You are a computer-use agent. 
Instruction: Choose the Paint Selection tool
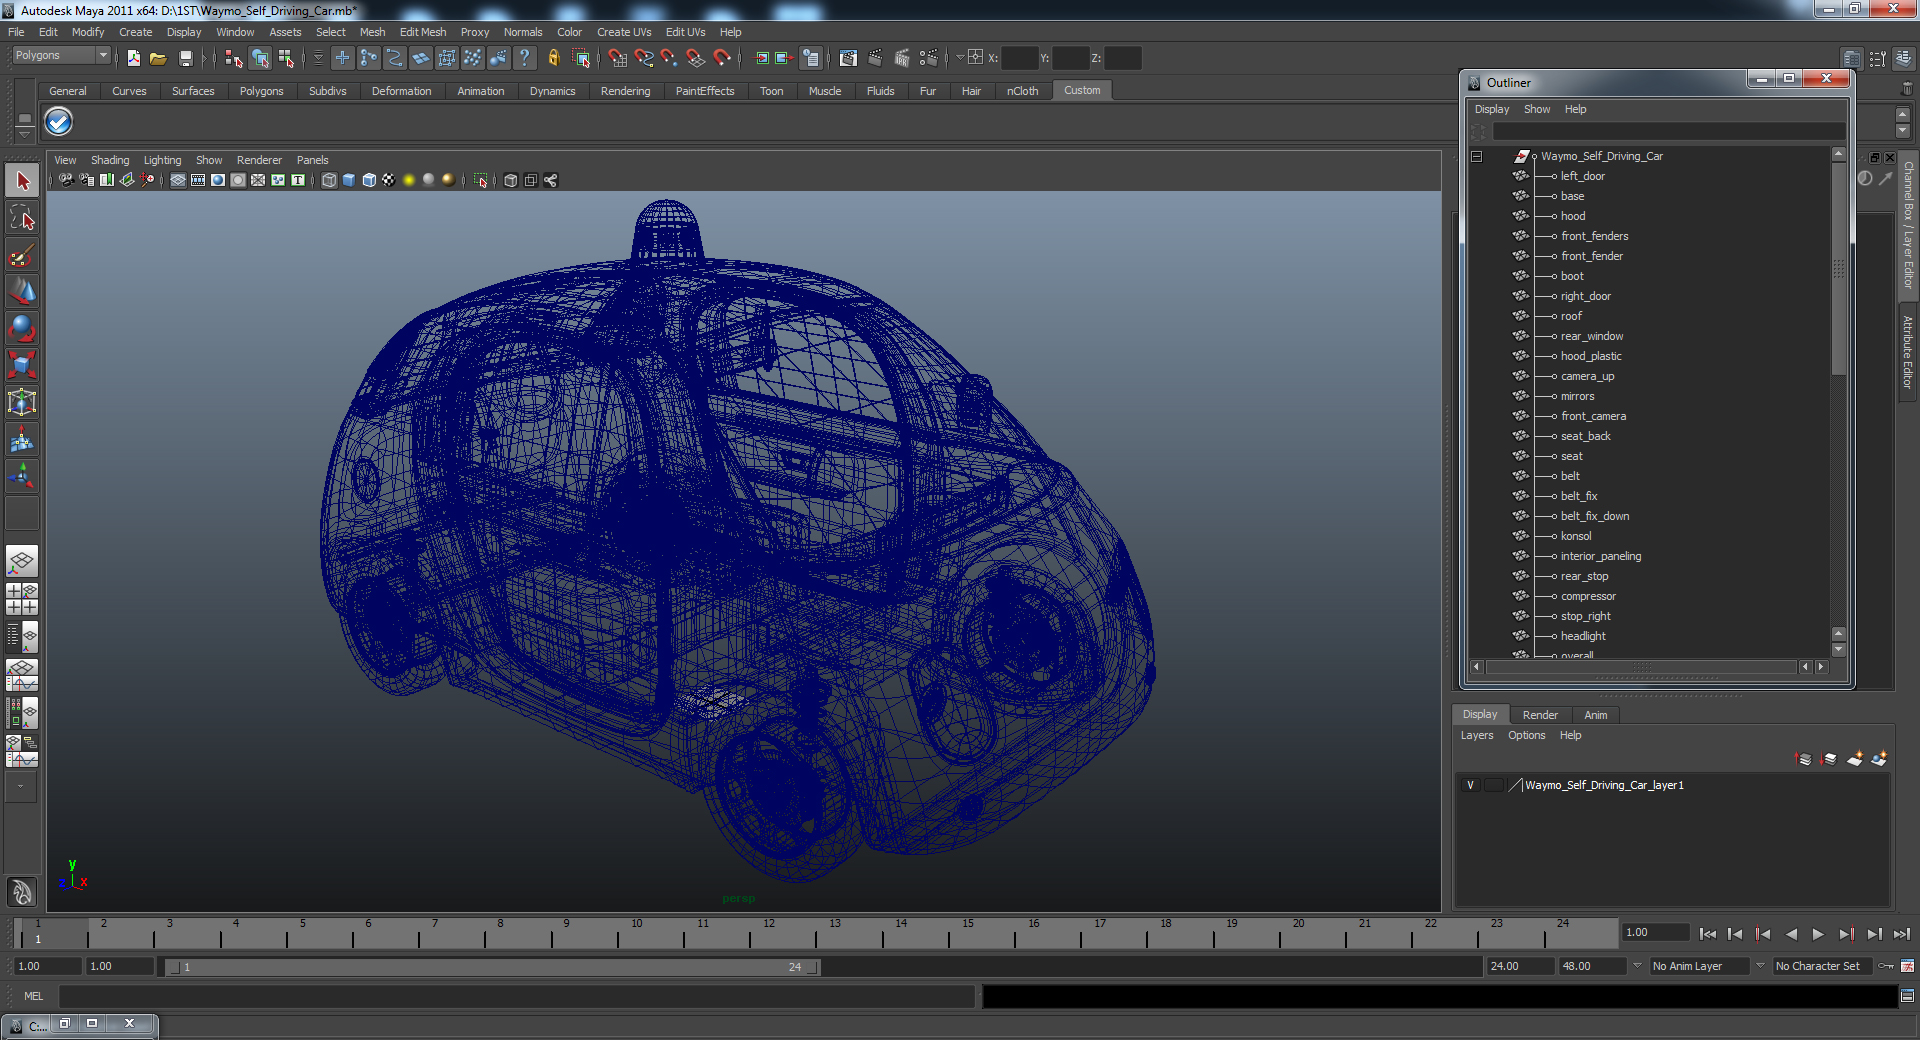click(x=22, y=255)
